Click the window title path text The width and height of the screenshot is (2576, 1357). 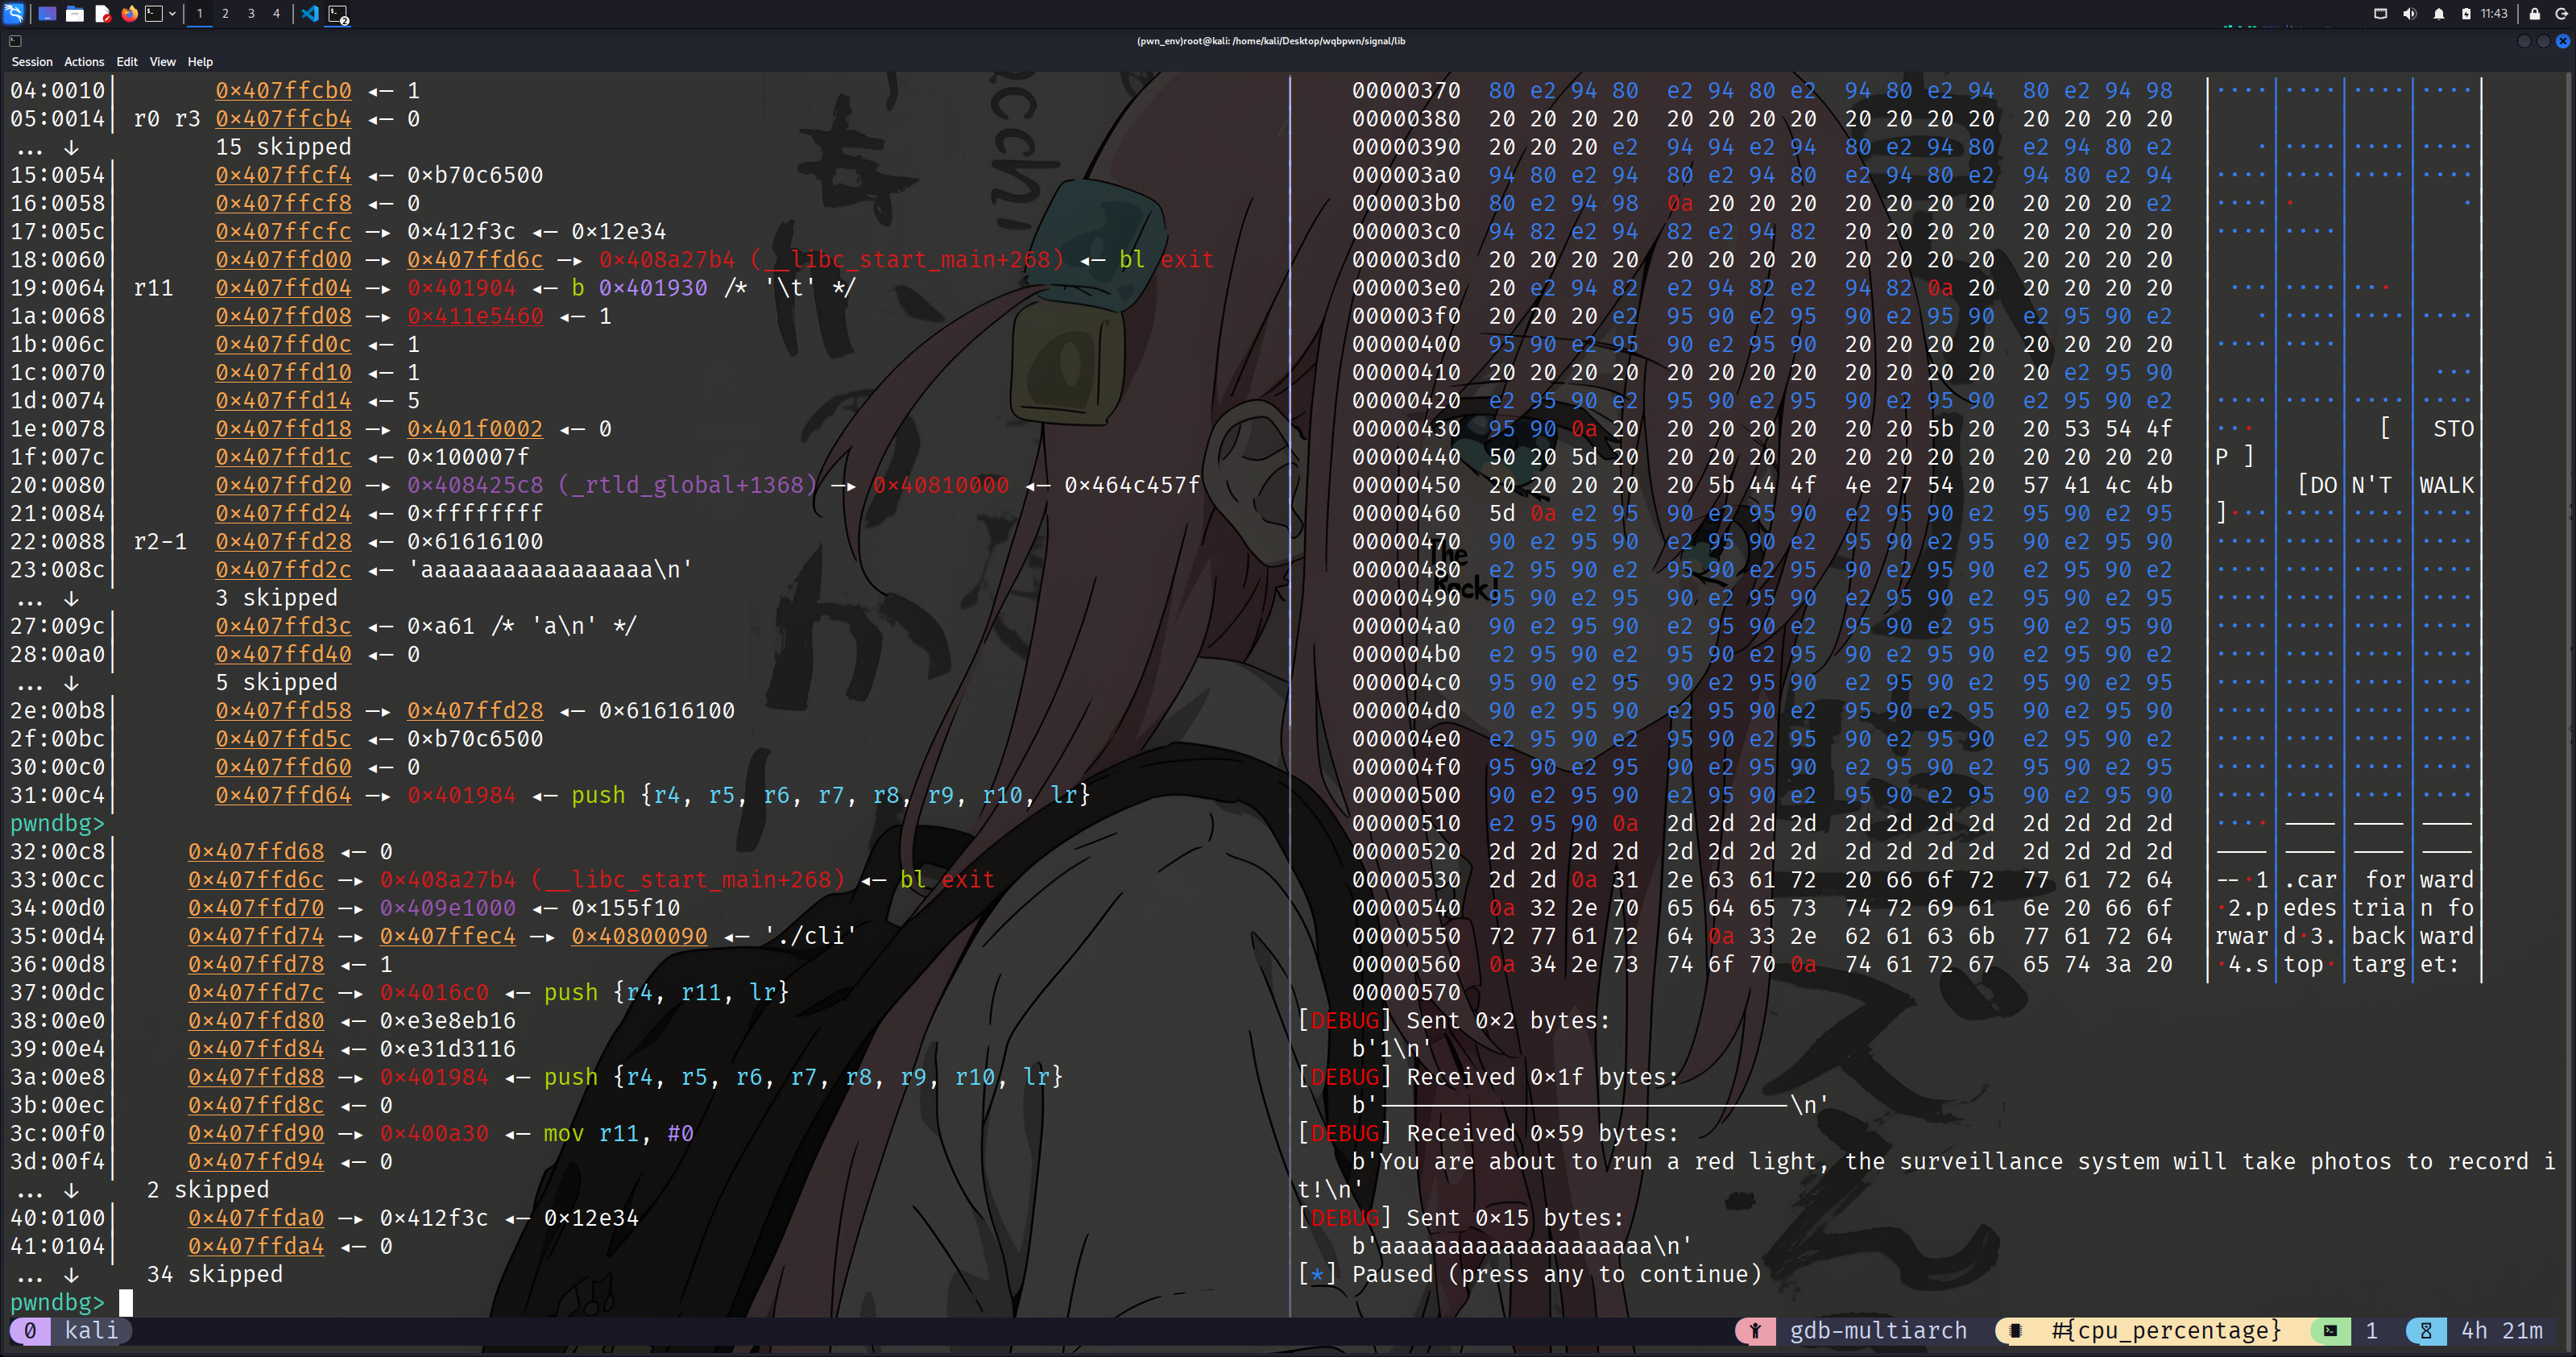coord(1271,41)
